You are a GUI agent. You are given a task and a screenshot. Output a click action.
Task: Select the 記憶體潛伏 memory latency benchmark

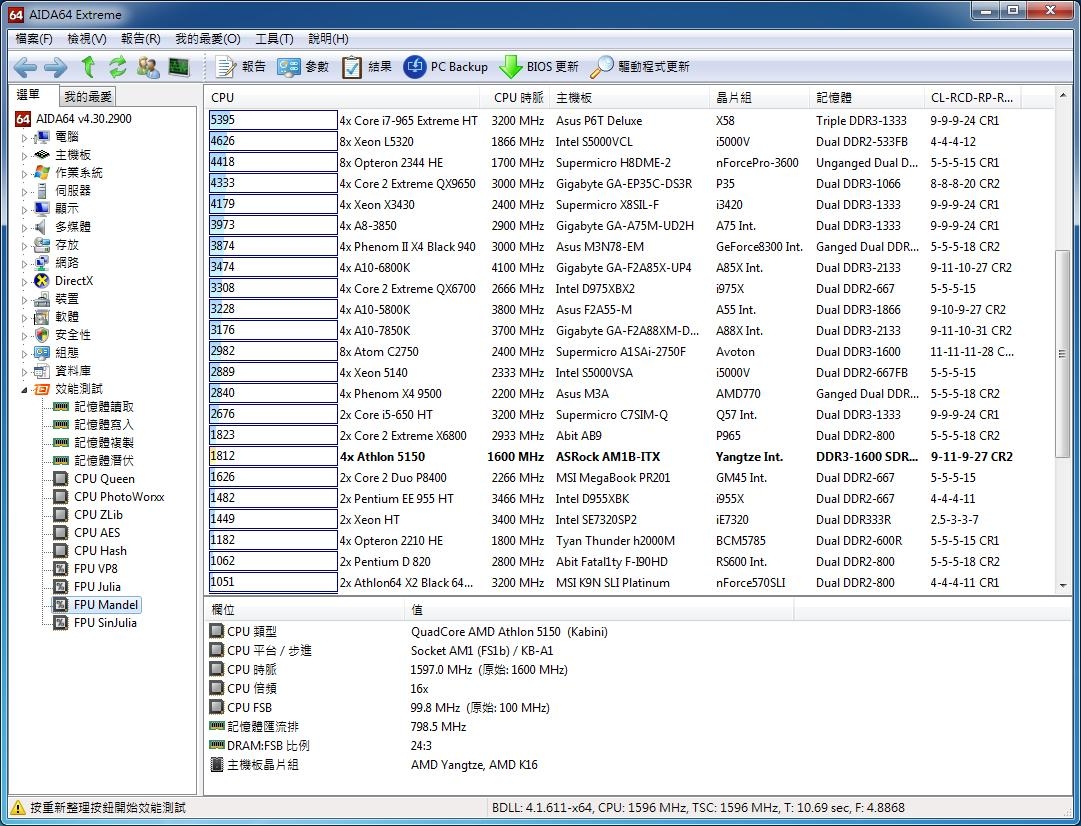(x=103, y=461)
